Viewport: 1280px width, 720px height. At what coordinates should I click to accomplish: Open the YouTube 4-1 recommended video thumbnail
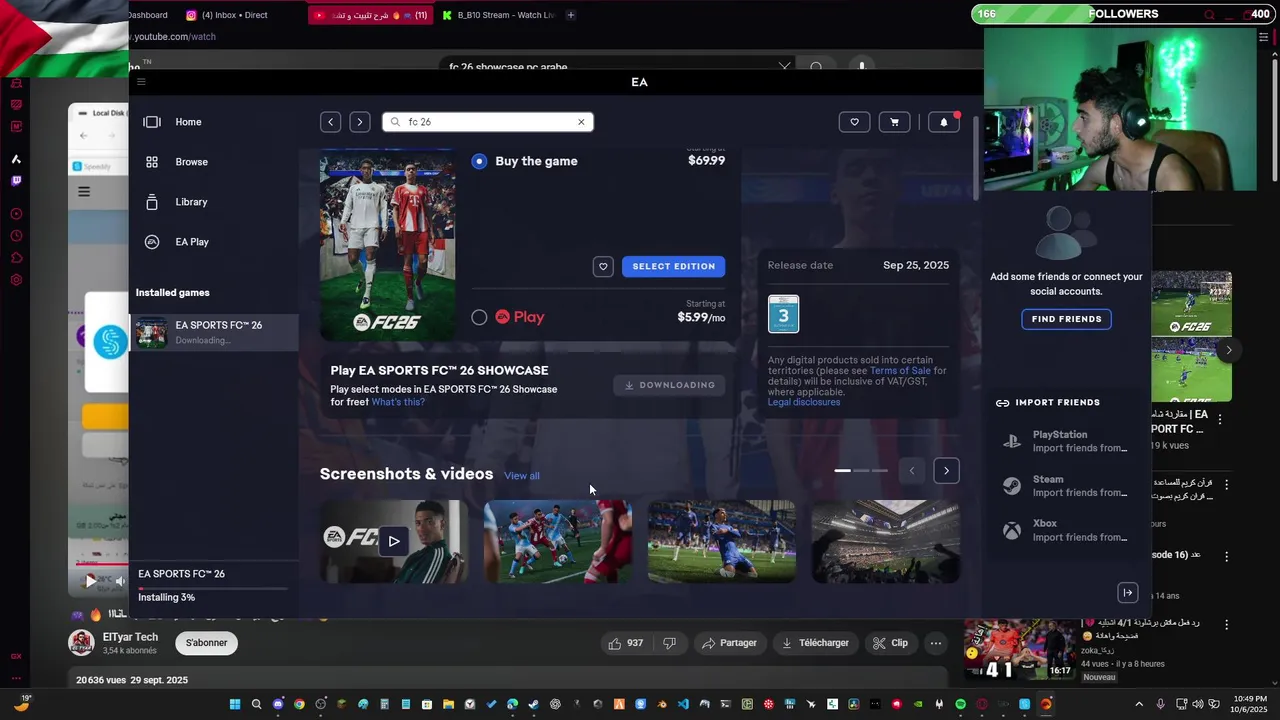click(x=1020, y=650)
